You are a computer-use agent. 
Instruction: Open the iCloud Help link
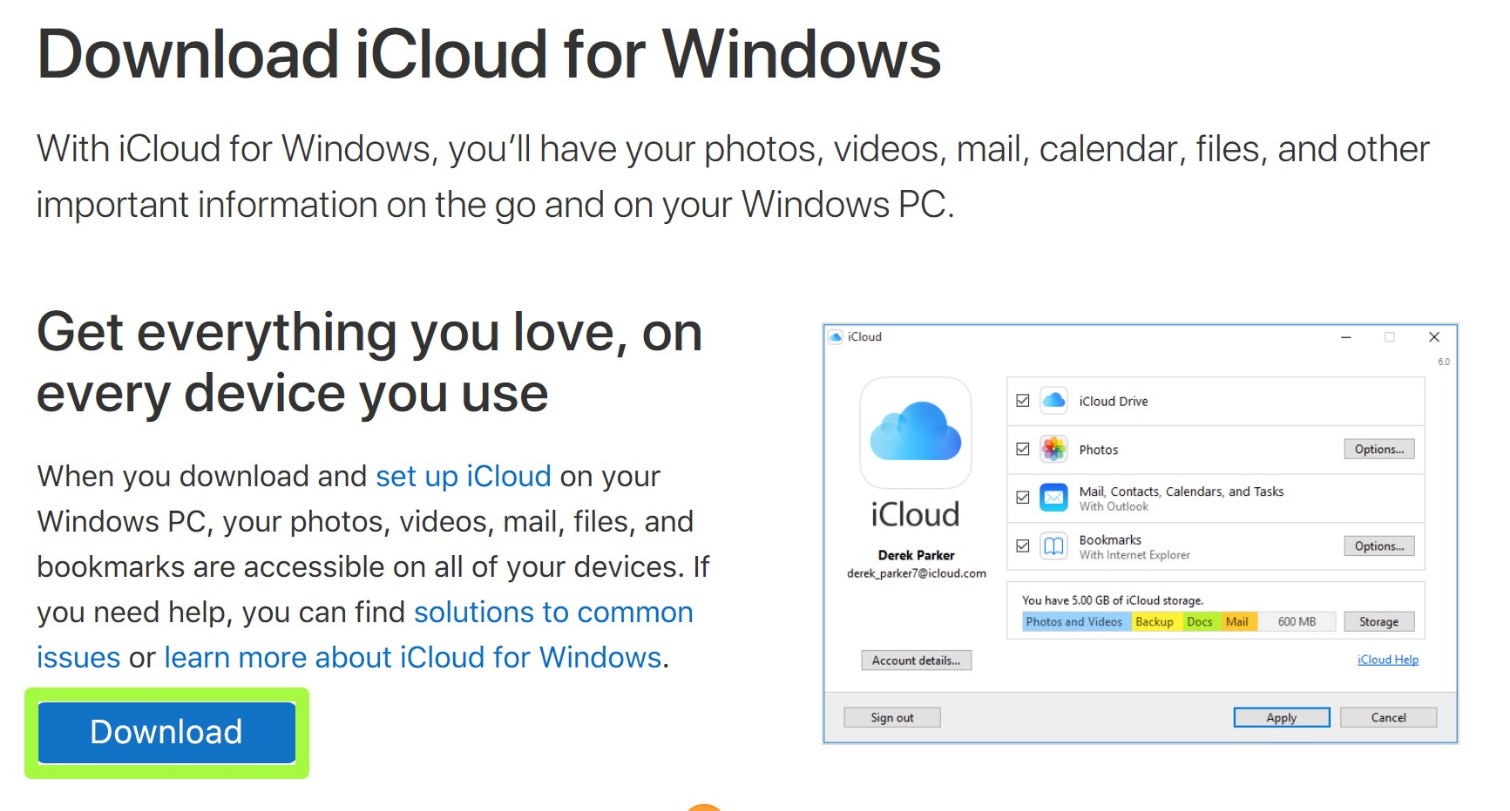tap(1388, 660)
